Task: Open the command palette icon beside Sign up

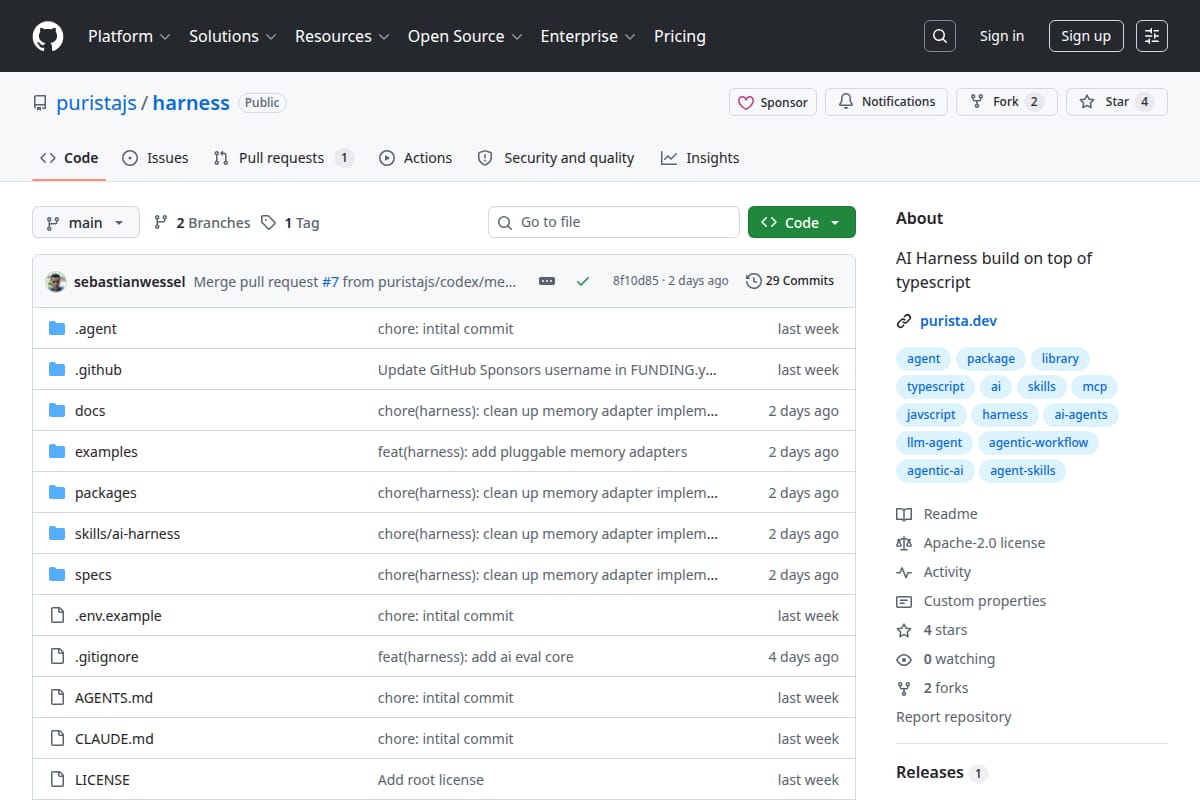Action: 1152,36
